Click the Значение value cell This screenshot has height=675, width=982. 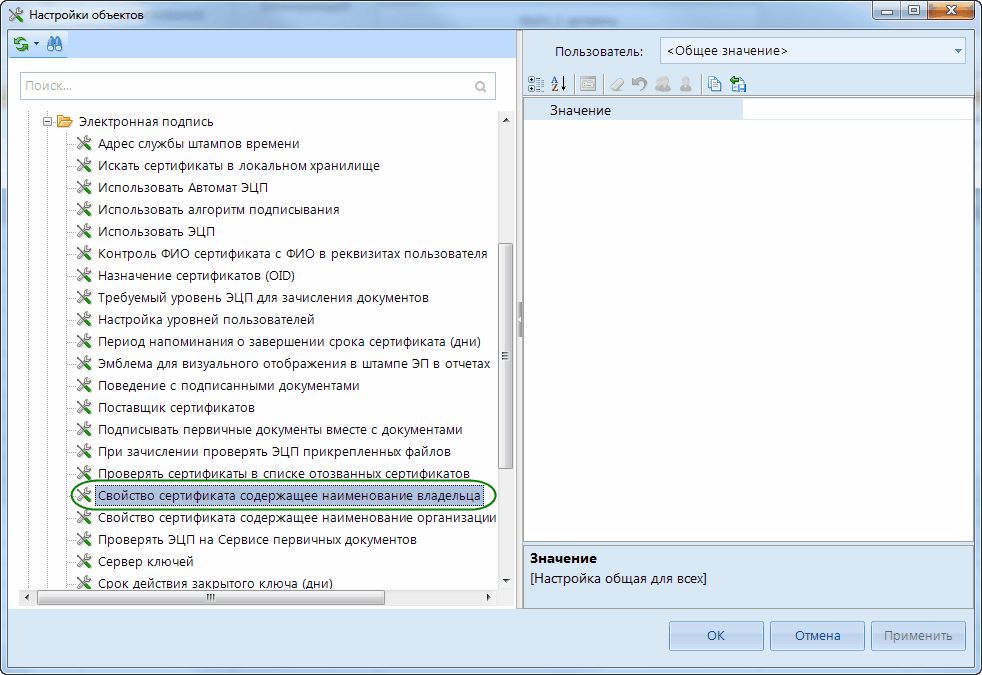click(x=857, y=111)
